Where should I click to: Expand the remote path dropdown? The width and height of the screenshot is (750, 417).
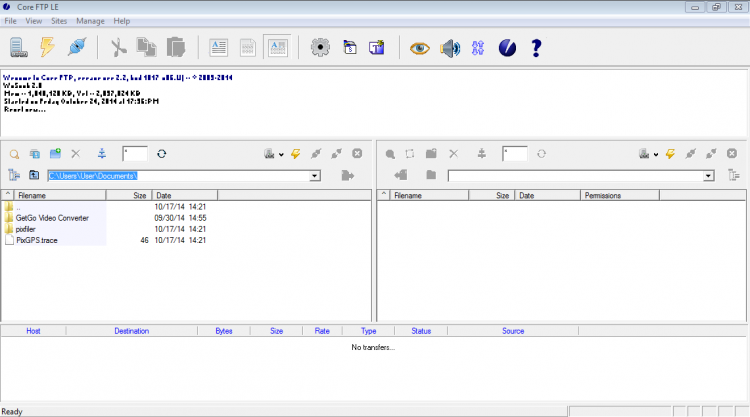pyautogui.click(x=708, y=176)
